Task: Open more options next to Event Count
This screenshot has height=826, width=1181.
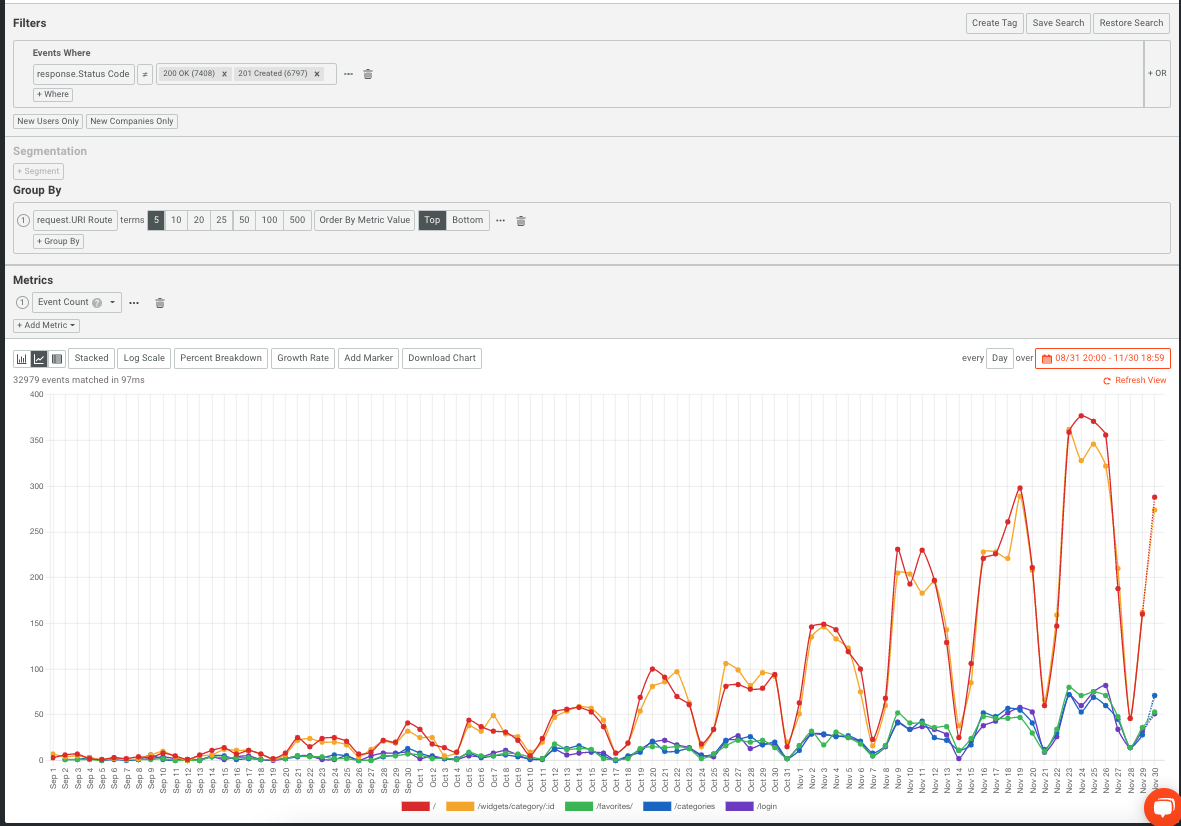Action: coord(134,302)
